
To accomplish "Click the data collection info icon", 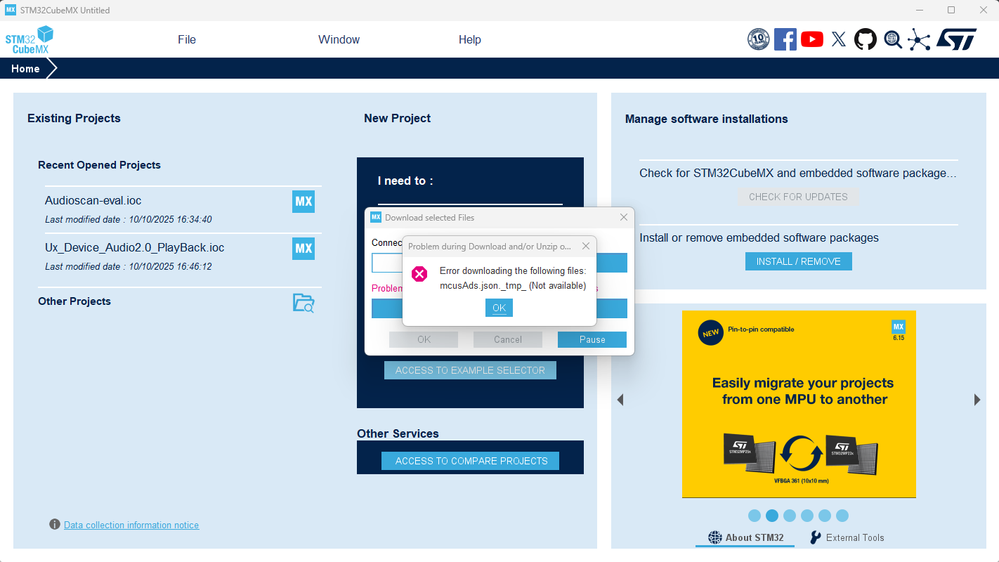I will point(55,524).
